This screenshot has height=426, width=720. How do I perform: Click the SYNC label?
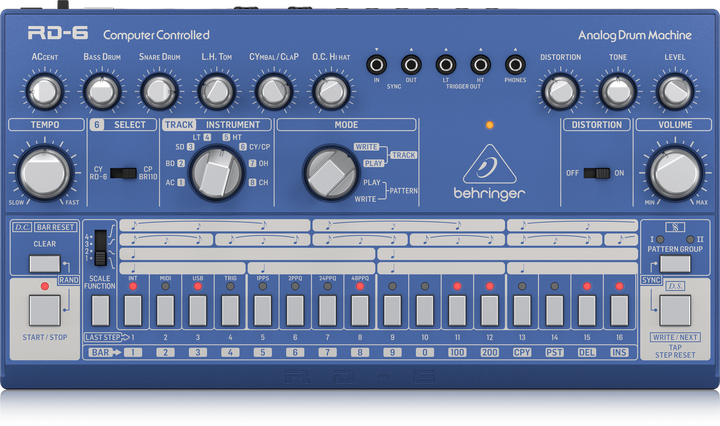(651, 280)
